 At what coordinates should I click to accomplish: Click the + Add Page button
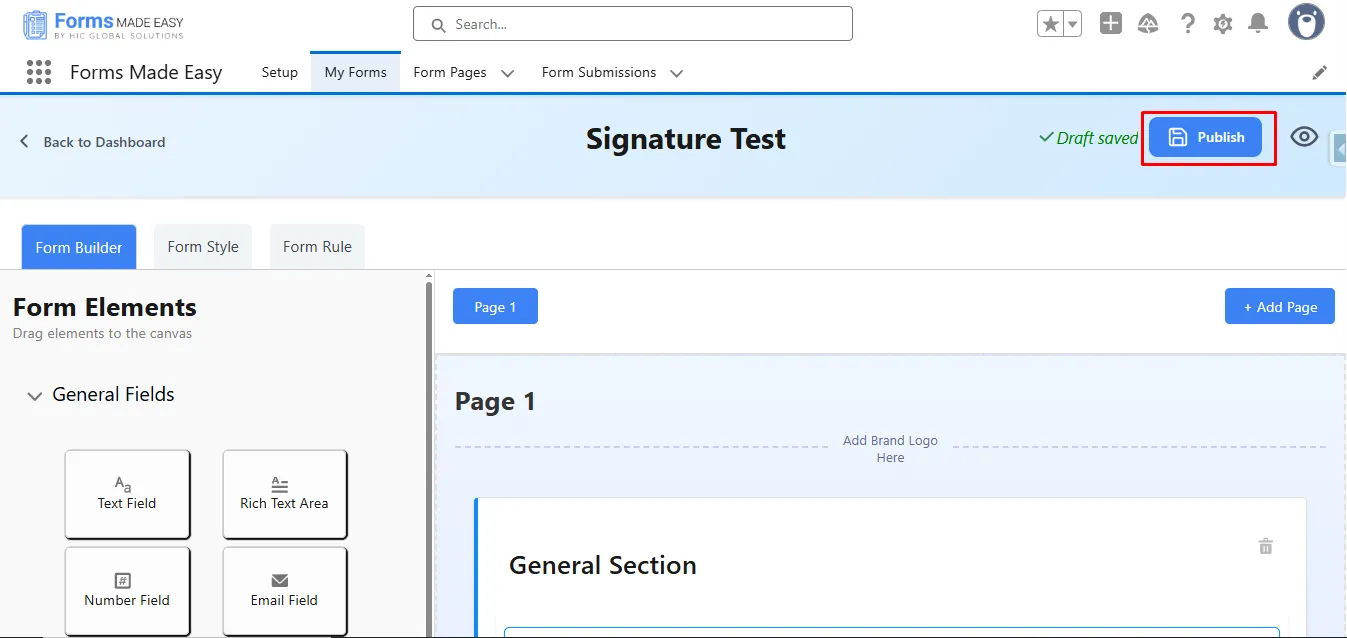[x=1280, y=307]
